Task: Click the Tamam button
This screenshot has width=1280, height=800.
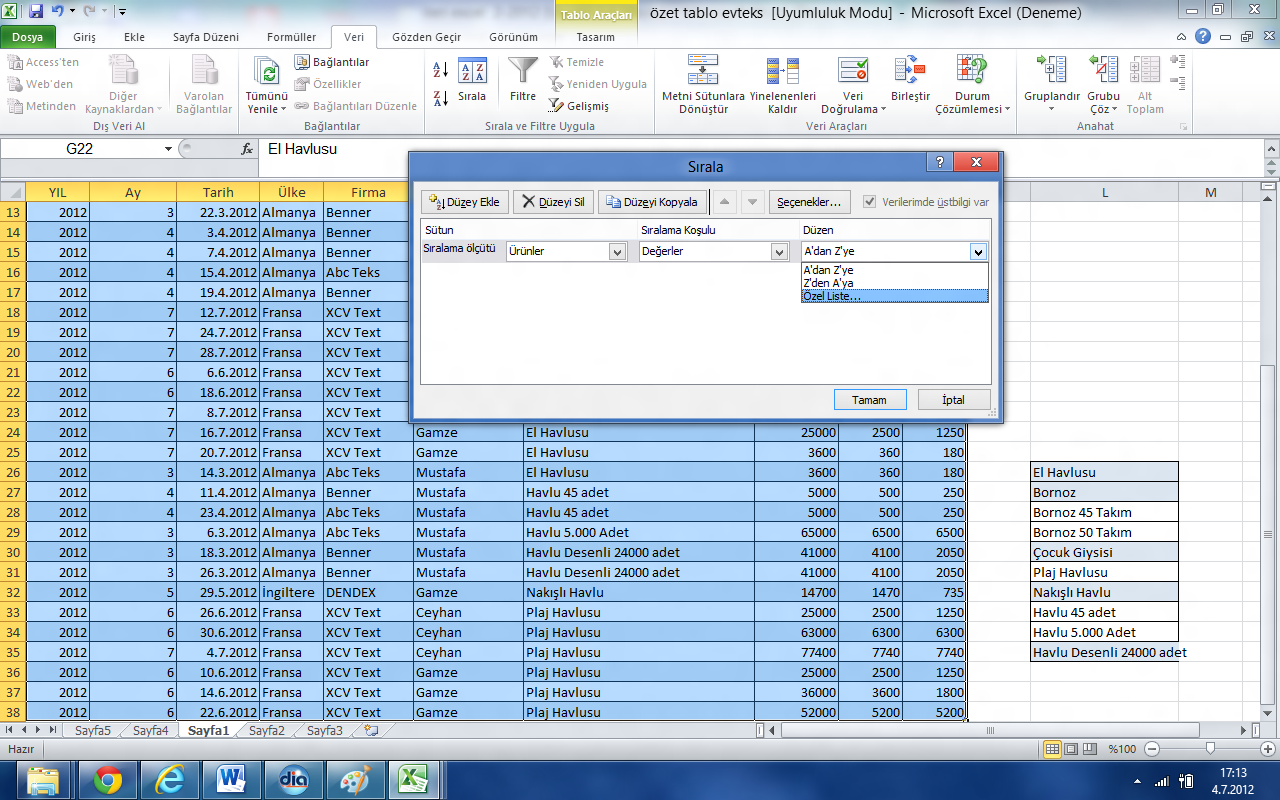Action: [869, 400]
